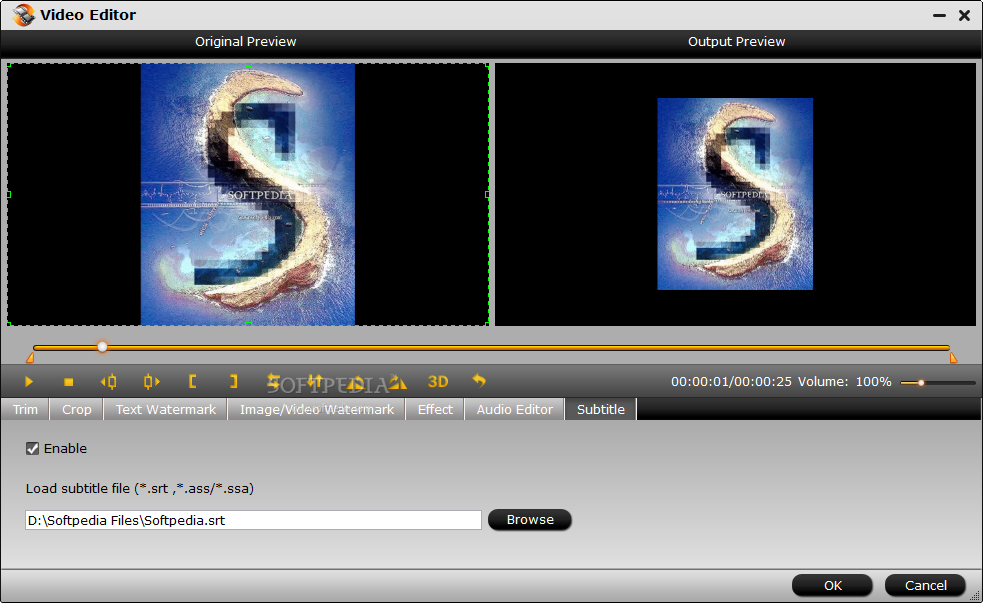Open the Trim tab
The image size is (983, 603).
point(25,409)
